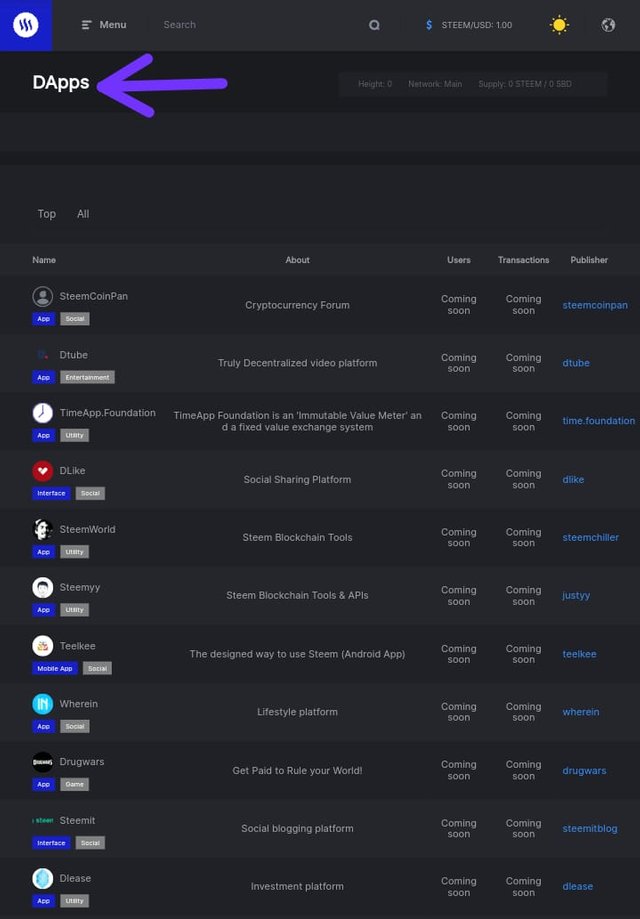This screenshot has height=919, width=640.
Task: Open the Menu hamburger icon
Action: pos(87,25)
